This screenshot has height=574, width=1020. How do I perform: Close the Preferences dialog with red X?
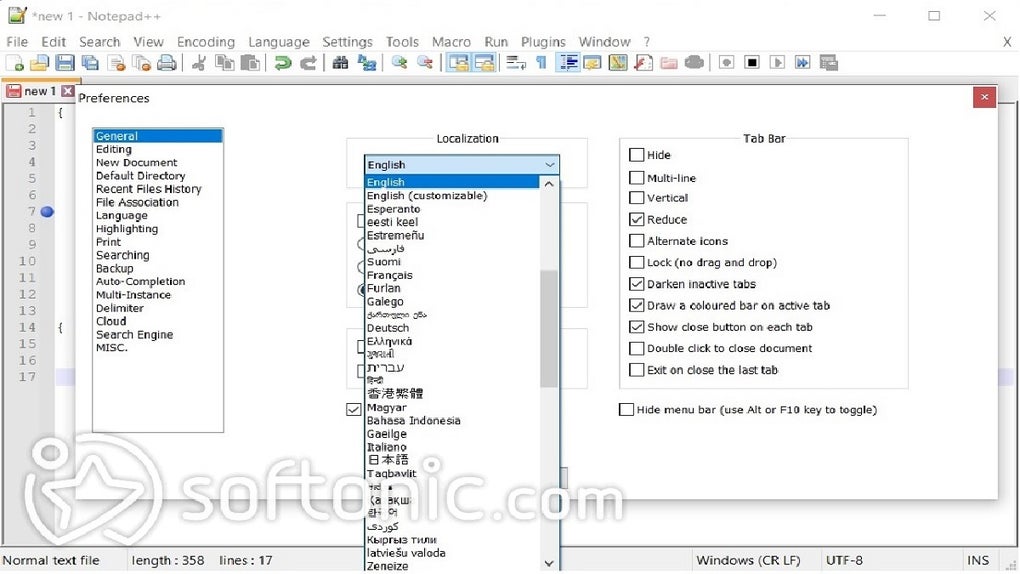pos(984,97)
